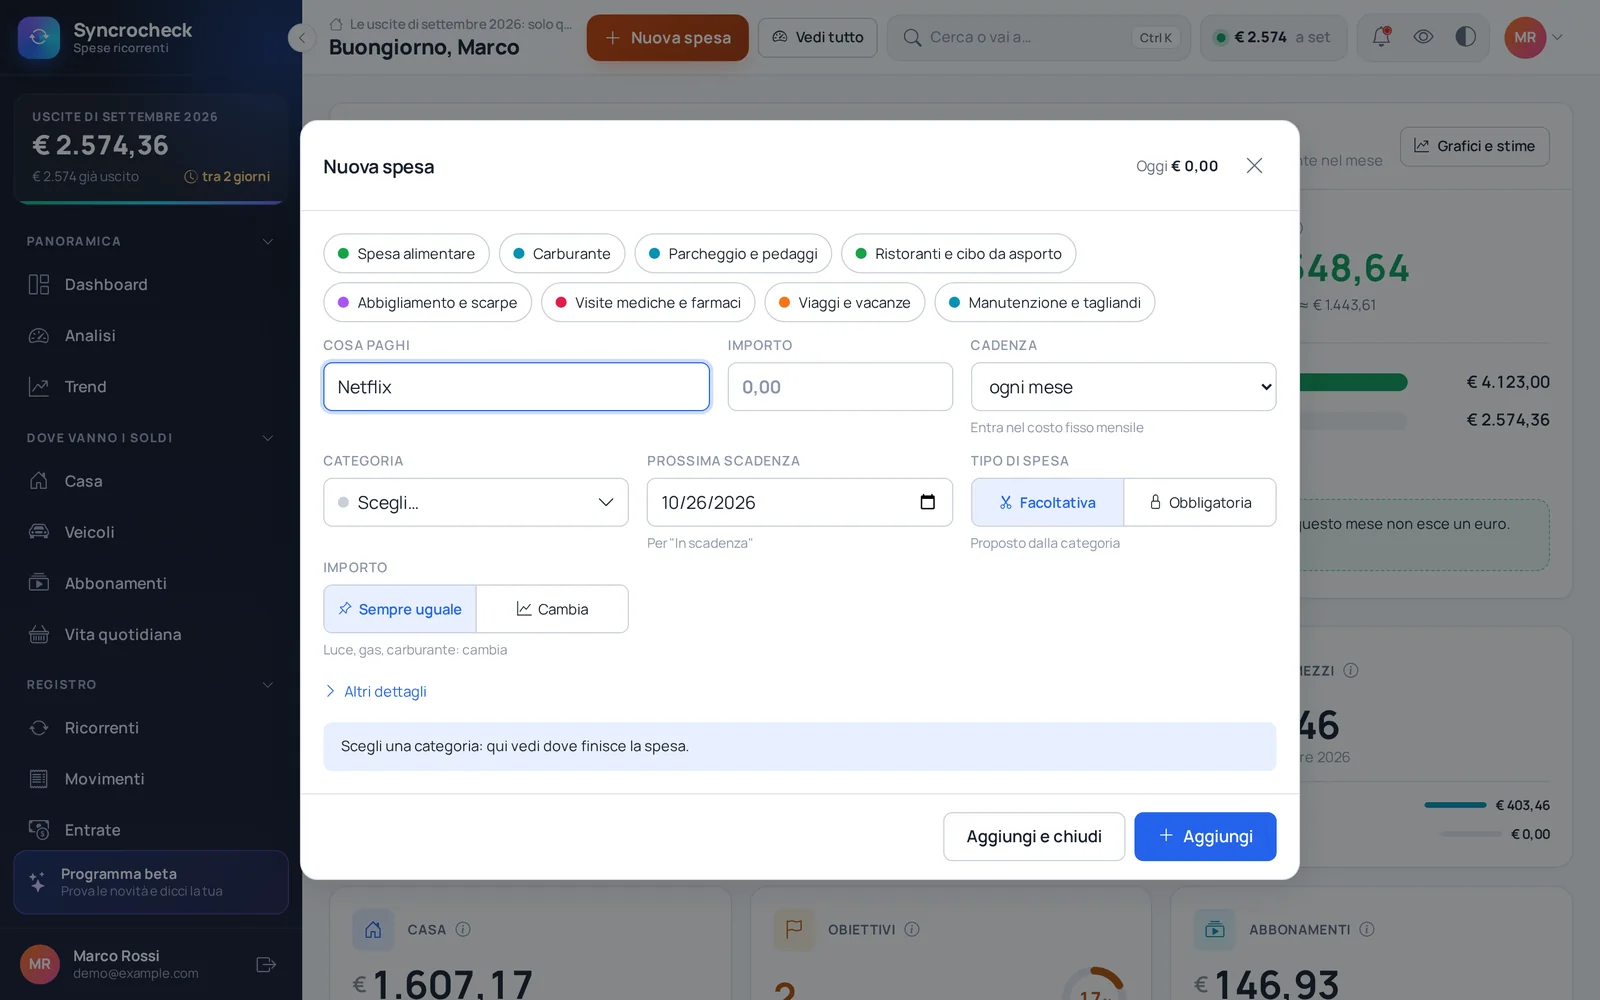Select the Carburante quick chip

pos(562,254)
